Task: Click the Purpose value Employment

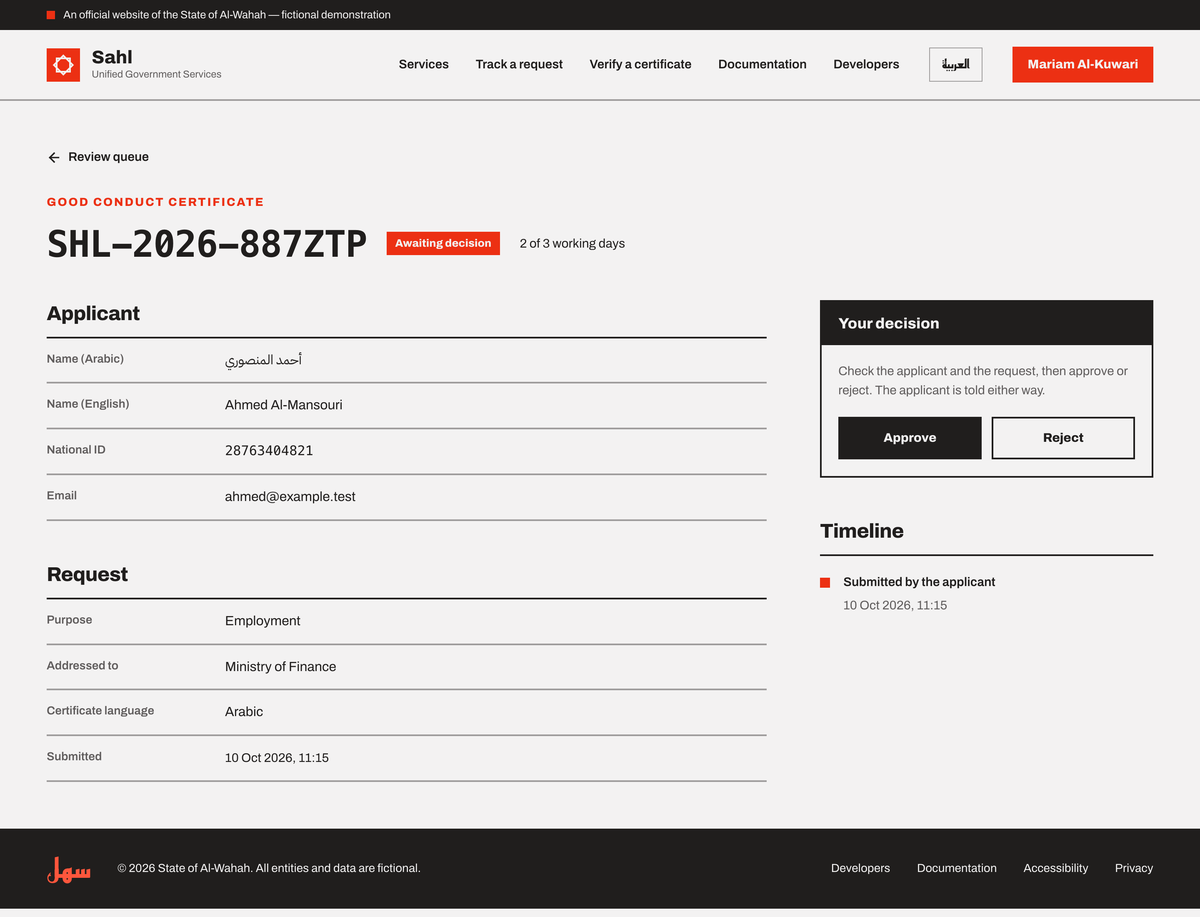Action: click(x=263, y=621)
